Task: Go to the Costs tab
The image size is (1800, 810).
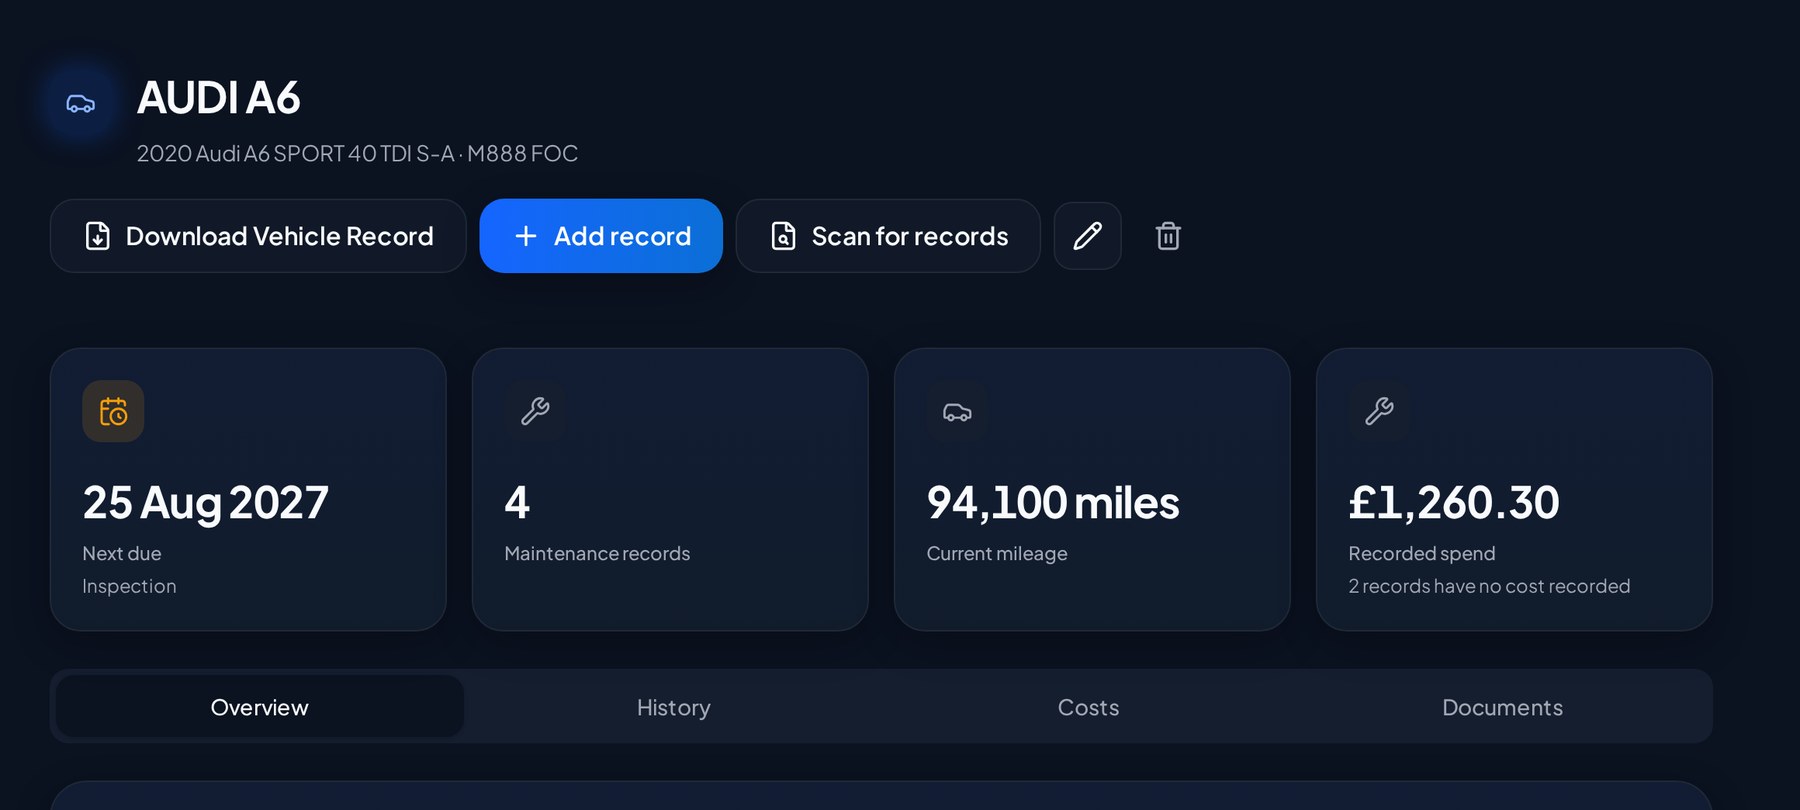Action: click(1088, 707)
